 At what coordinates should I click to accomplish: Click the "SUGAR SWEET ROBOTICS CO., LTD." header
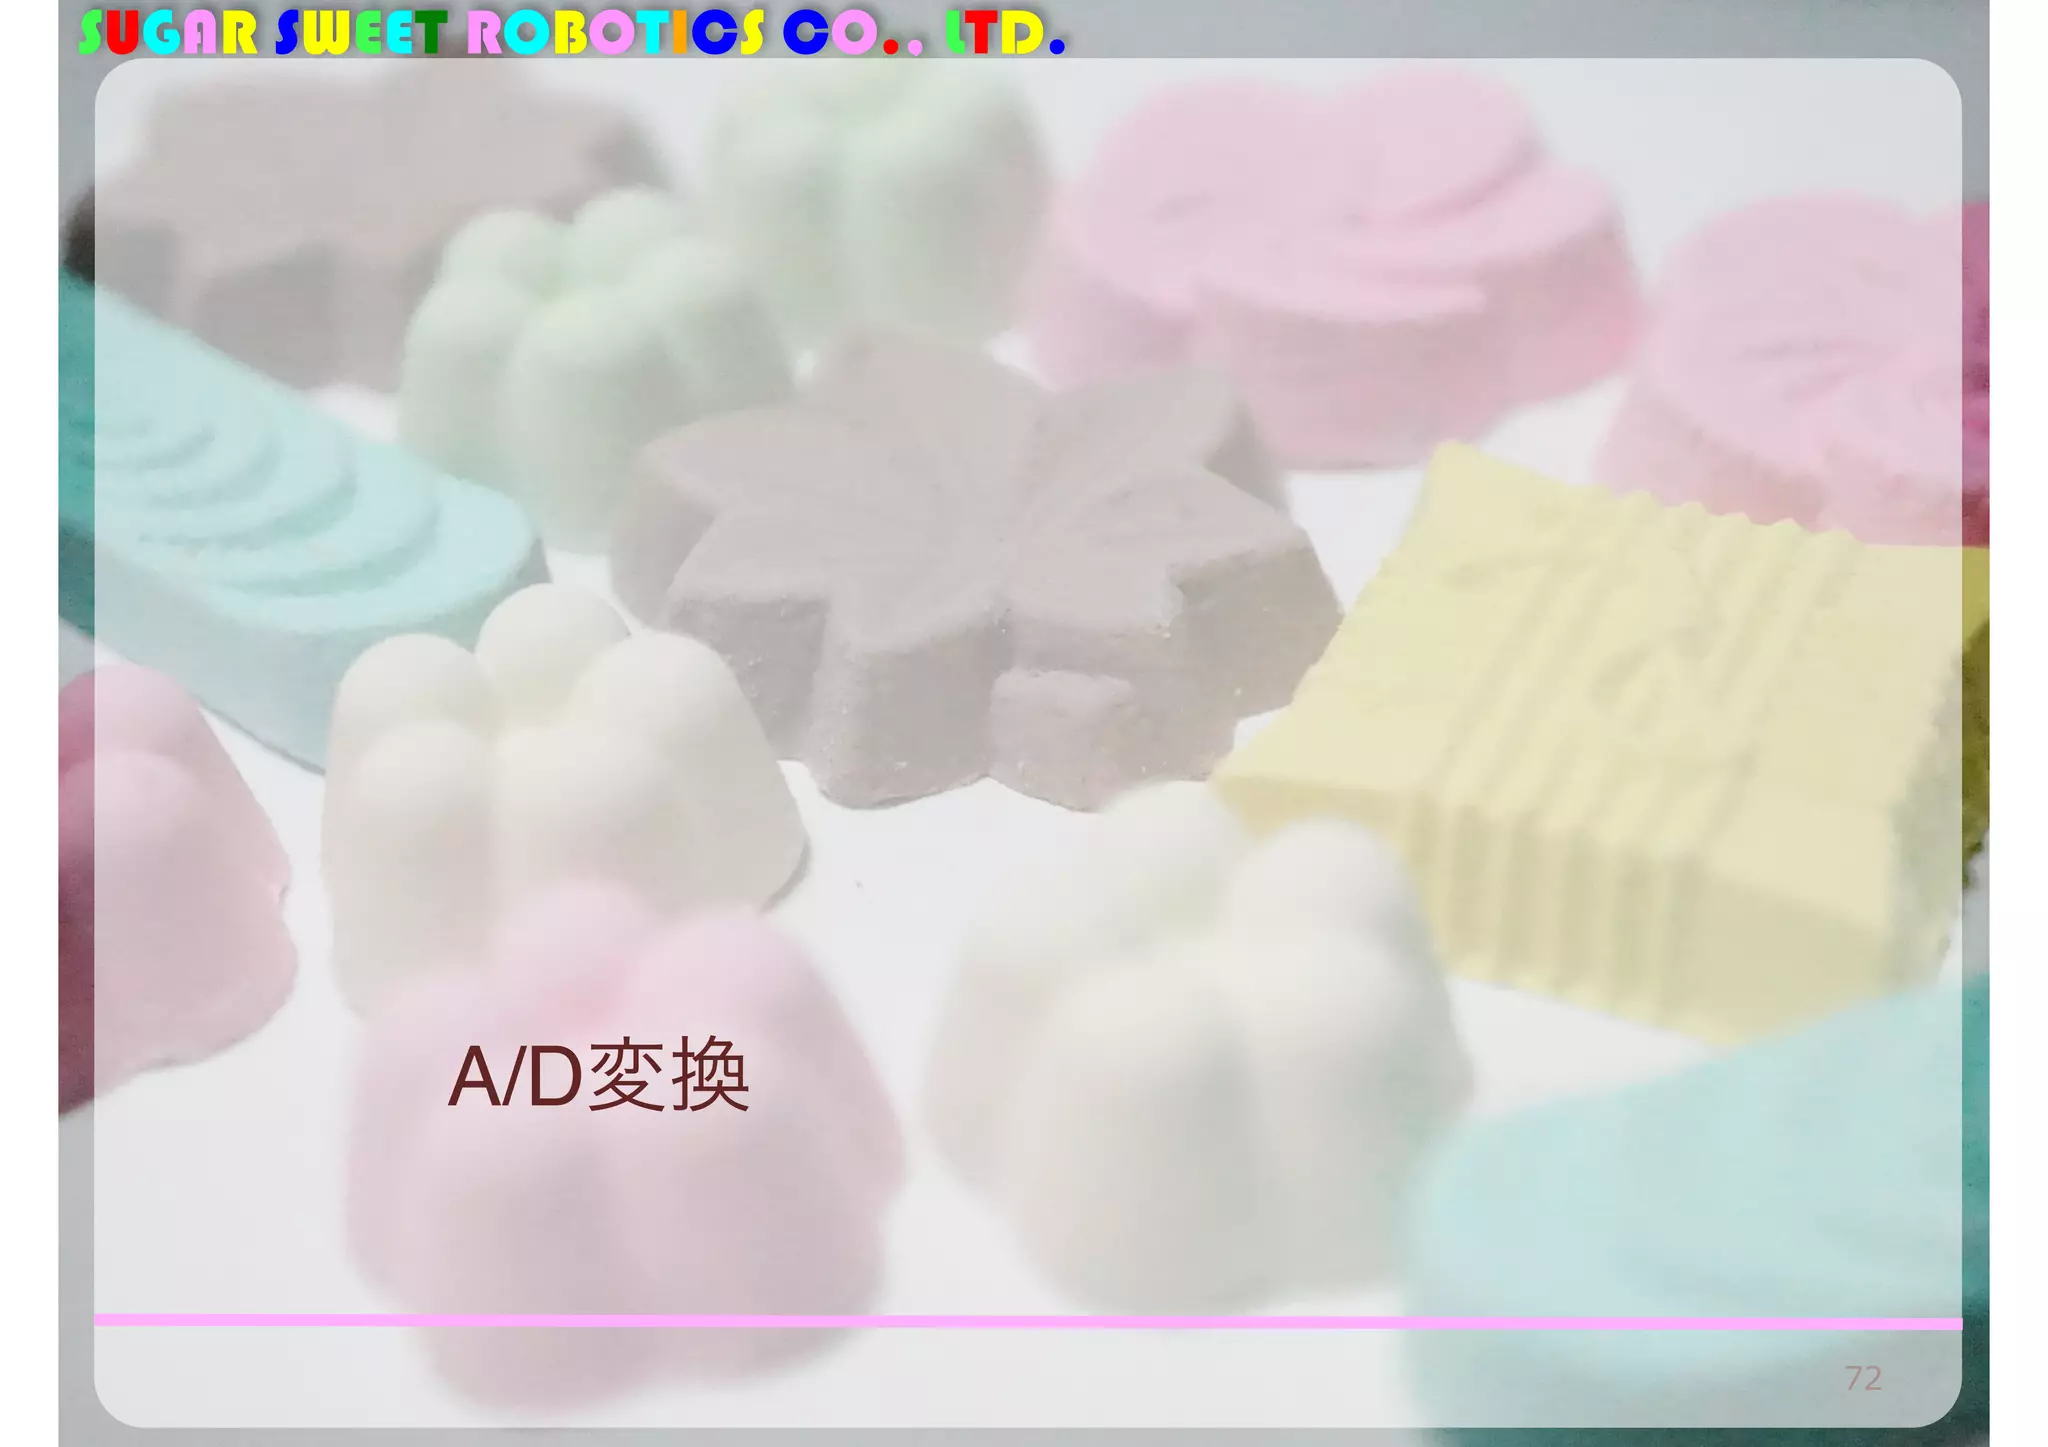[572, 33]
